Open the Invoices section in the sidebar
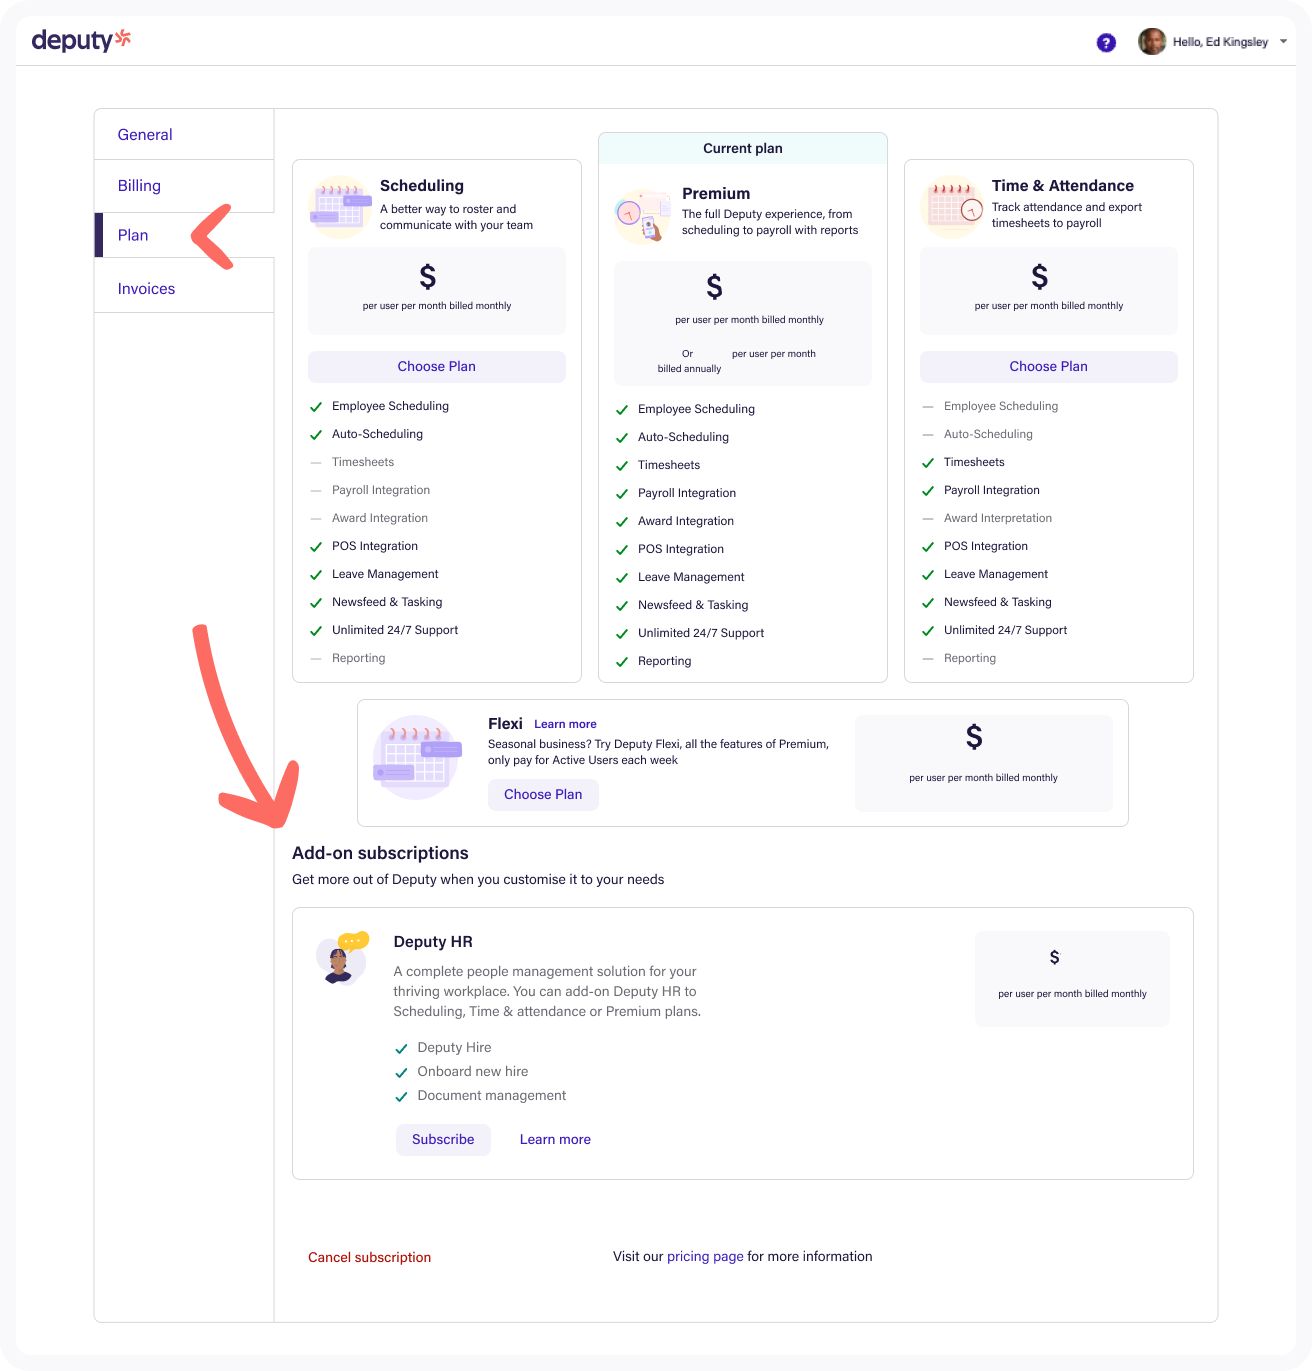 [x=146, y=288]
